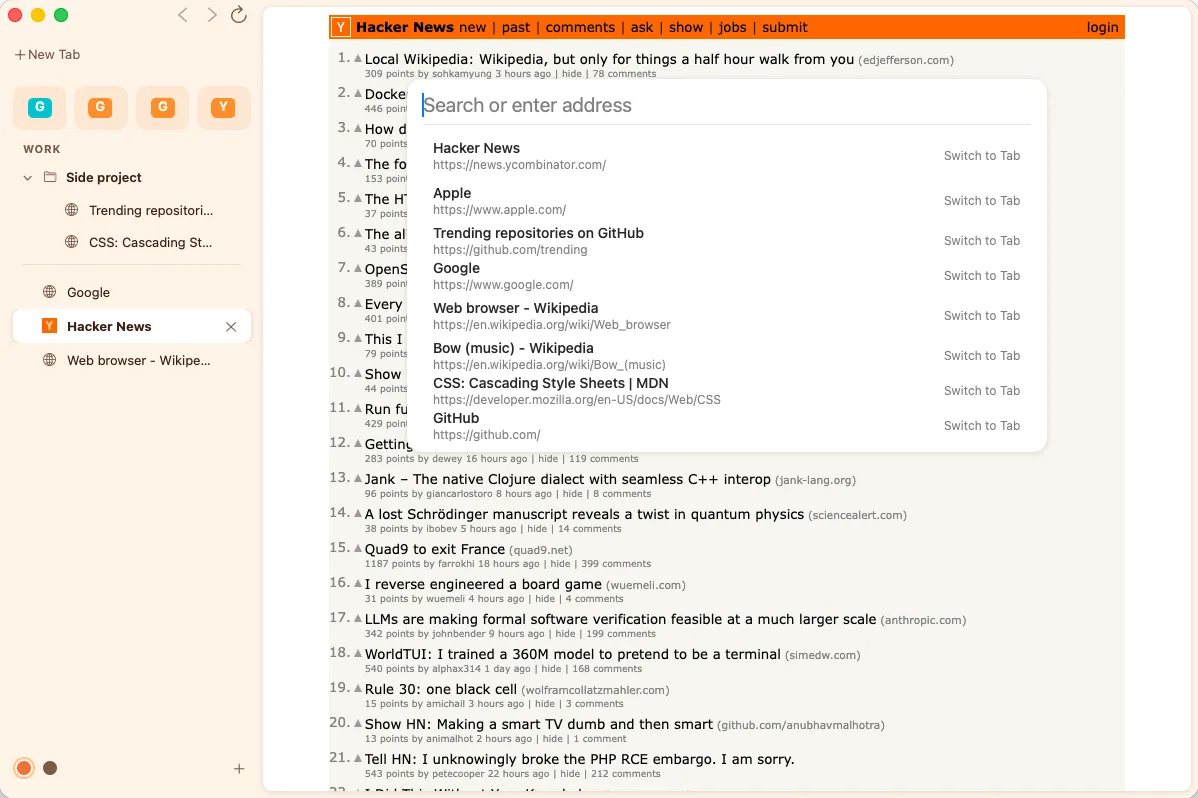This screenshot has width=1198, height=798.
Task: Upvote story 19 Rule 30
Action: pyautogui.click(x=358, y=688)
